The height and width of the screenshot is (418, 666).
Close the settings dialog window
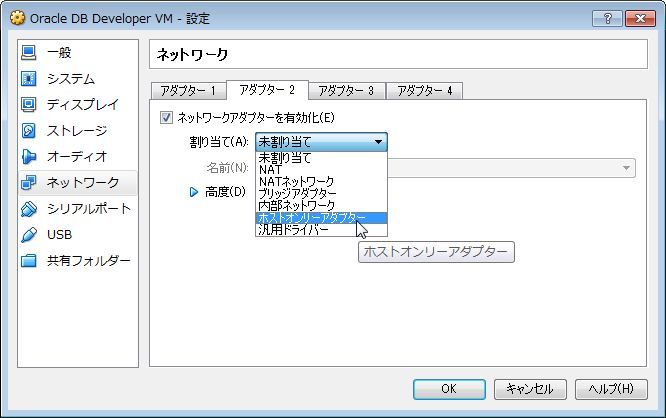click(x=640, y=18)
